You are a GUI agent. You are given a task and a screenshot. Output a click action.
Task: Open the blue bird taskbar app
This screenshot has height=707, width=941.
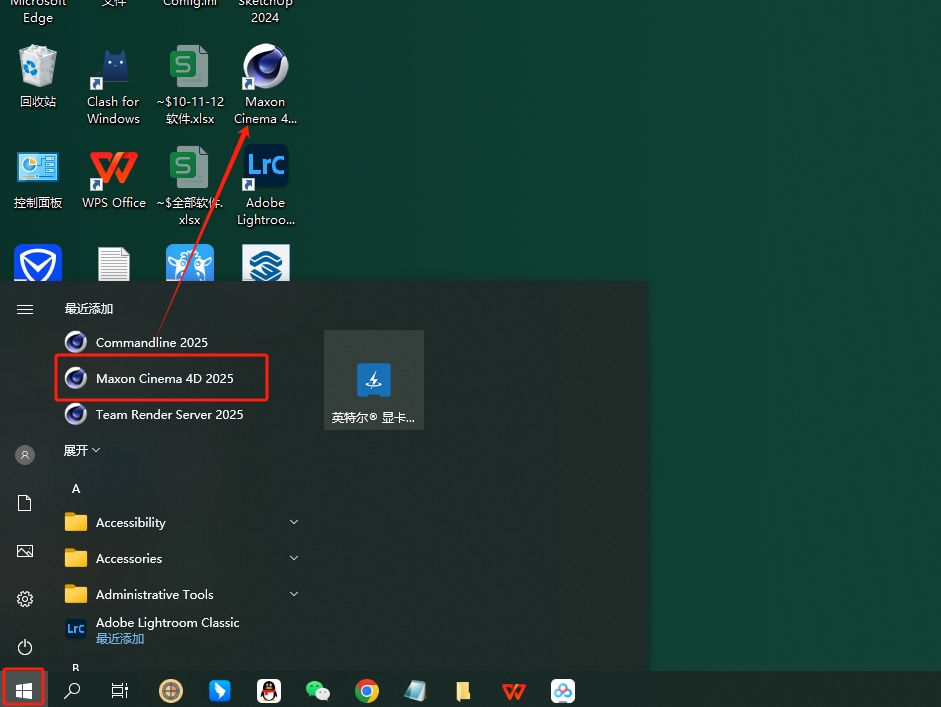pyautogui.click(x=220, y=691)
